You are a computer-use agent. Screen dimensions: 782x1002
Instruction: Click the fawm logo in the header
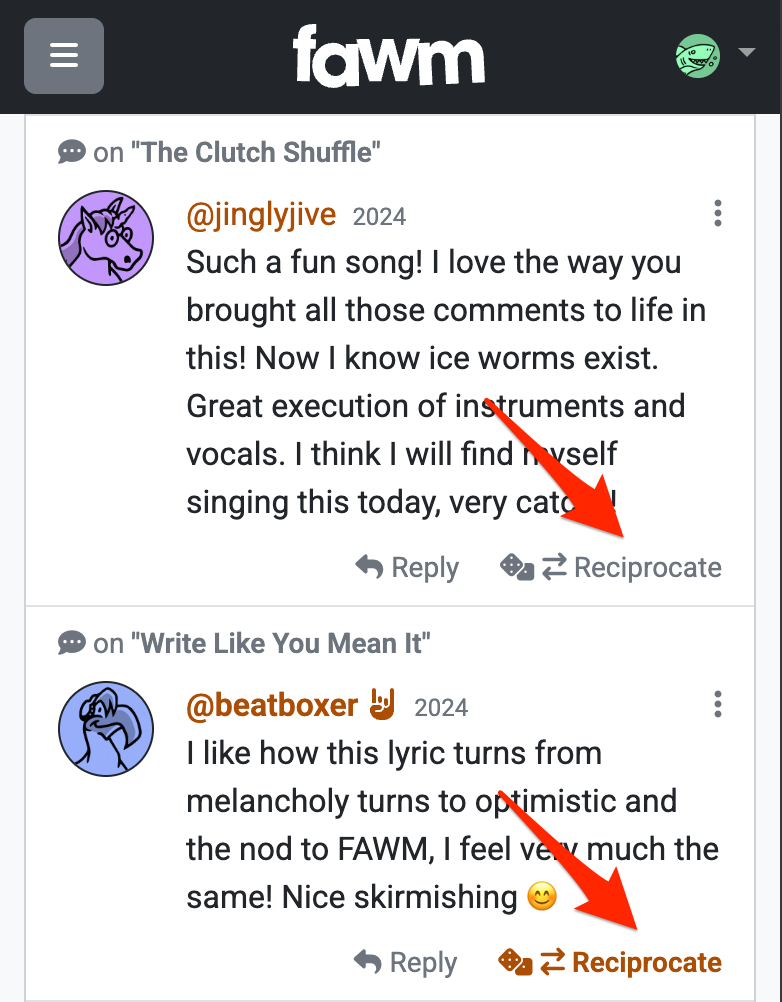pyautogui.click(x=388, y=56)
